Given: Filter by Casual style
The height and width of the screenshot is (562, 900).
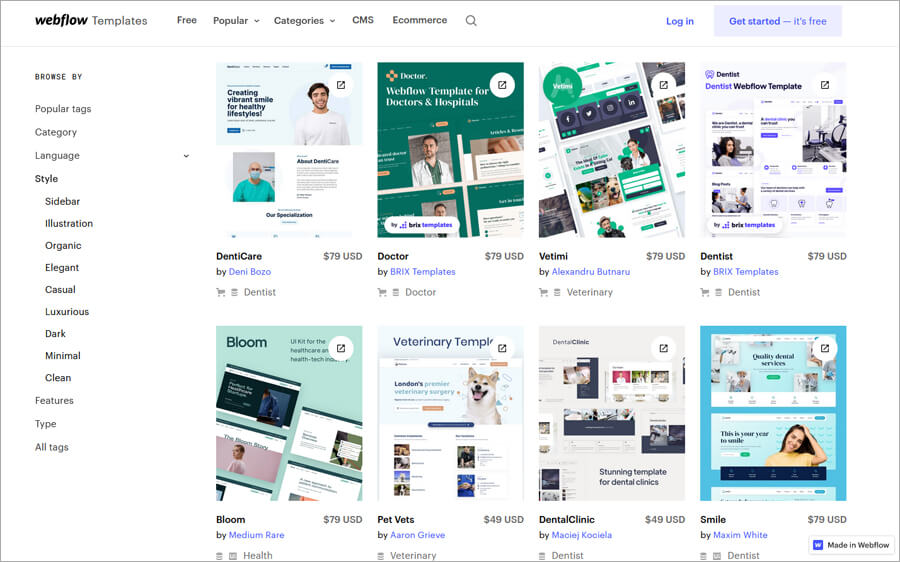Looking at the screenshot, I should 60,289.
